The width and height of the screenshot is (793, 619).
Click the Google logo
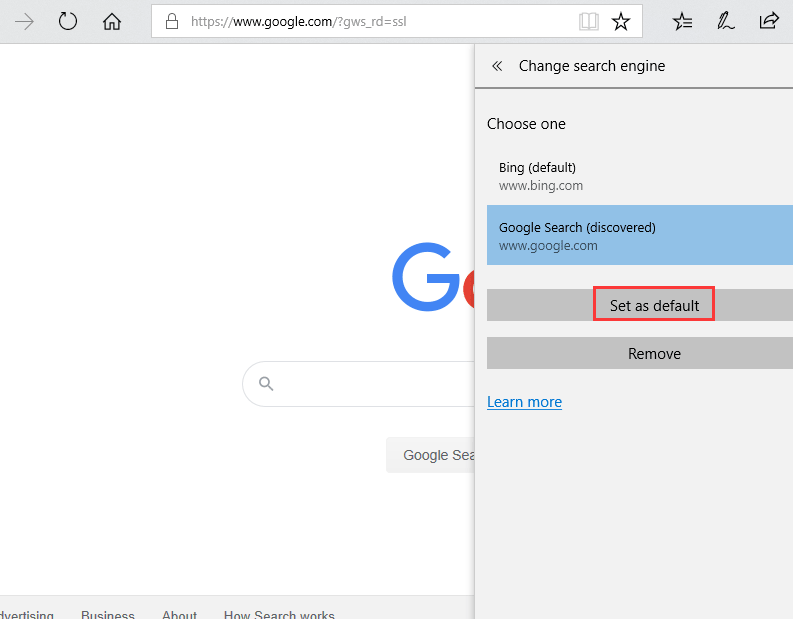(433, 277)
